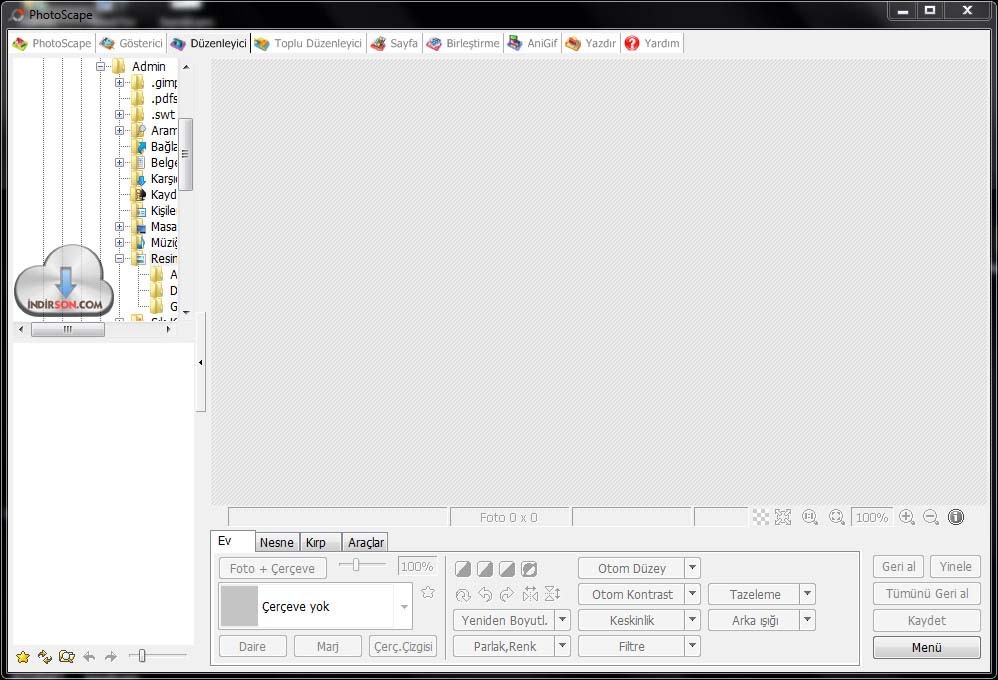Screen dimensions: 998x680
Task: Expand the .swt folder node
Action: tap(119, 115)
